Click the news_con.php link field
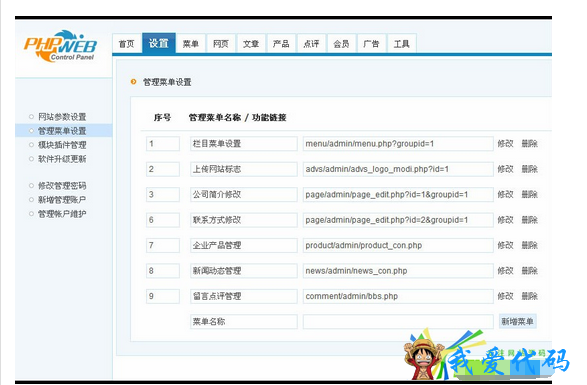Image resolution: width=587 pixels, height=385 pixels. coord(398,271)
